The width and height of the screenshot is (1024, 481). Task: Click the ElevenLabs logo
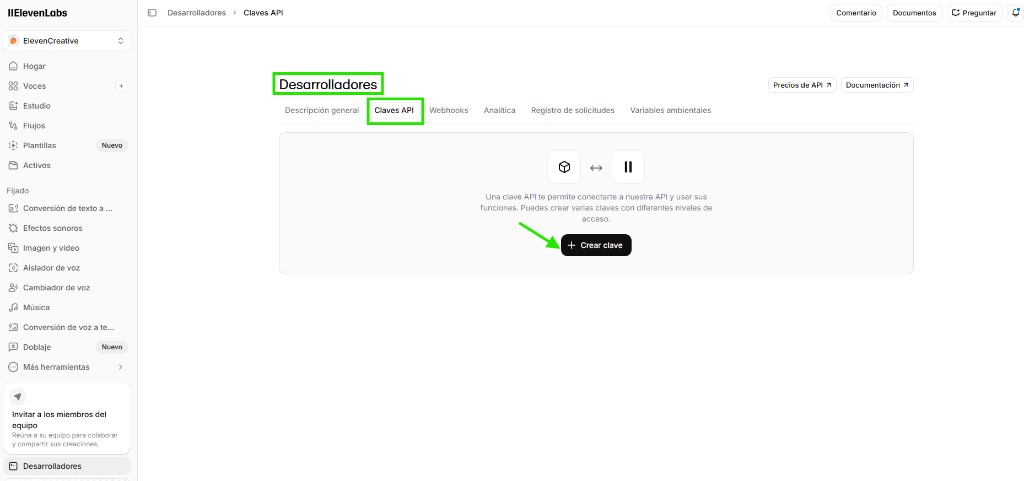coord(37,13)
